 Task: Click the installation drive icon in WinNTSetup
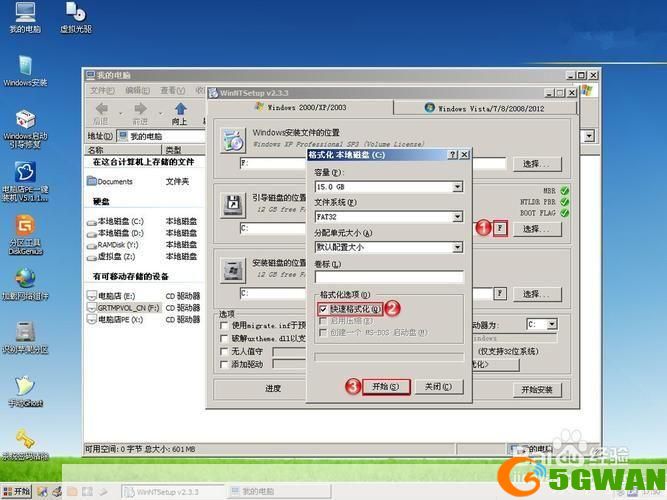[233, 271]
